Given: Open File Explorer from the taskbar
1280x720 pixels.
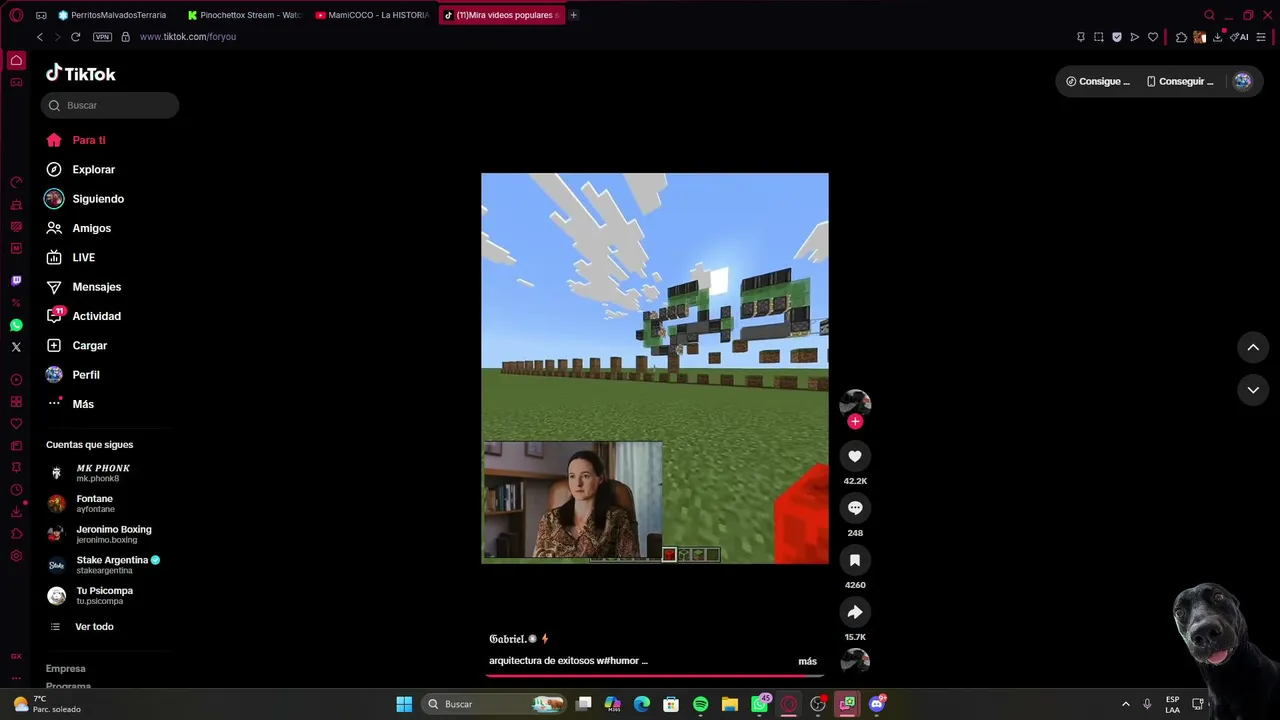Looking at the screenshot, I should [730, 704].
